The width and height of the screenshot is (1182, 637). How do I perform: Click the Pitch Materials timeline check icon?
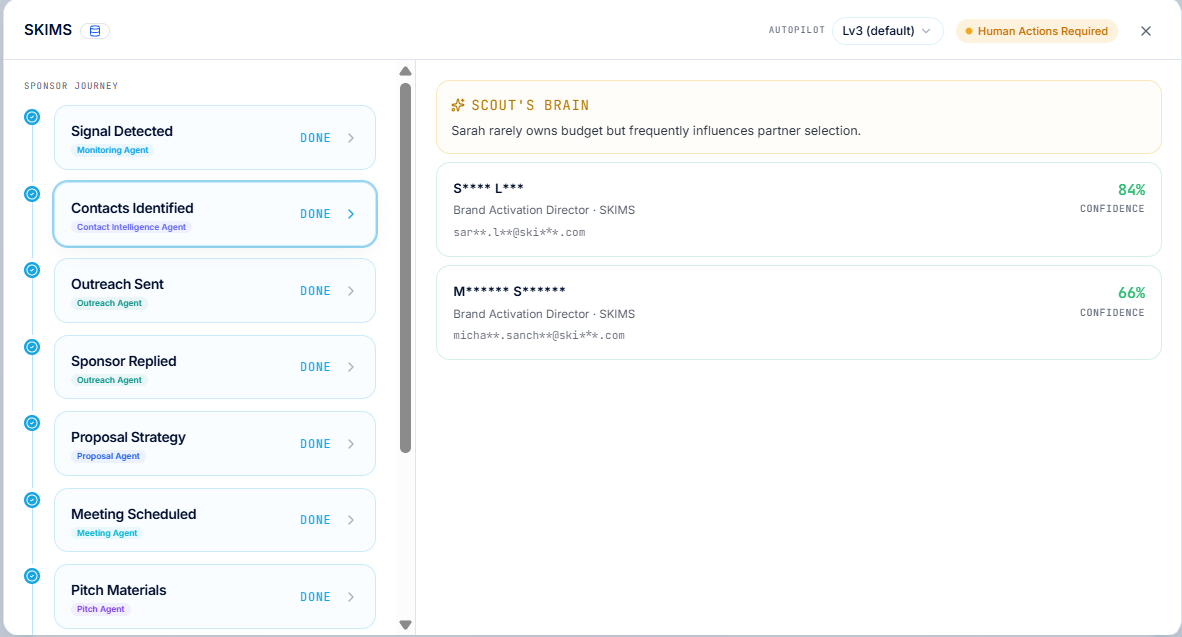point(32,576)
